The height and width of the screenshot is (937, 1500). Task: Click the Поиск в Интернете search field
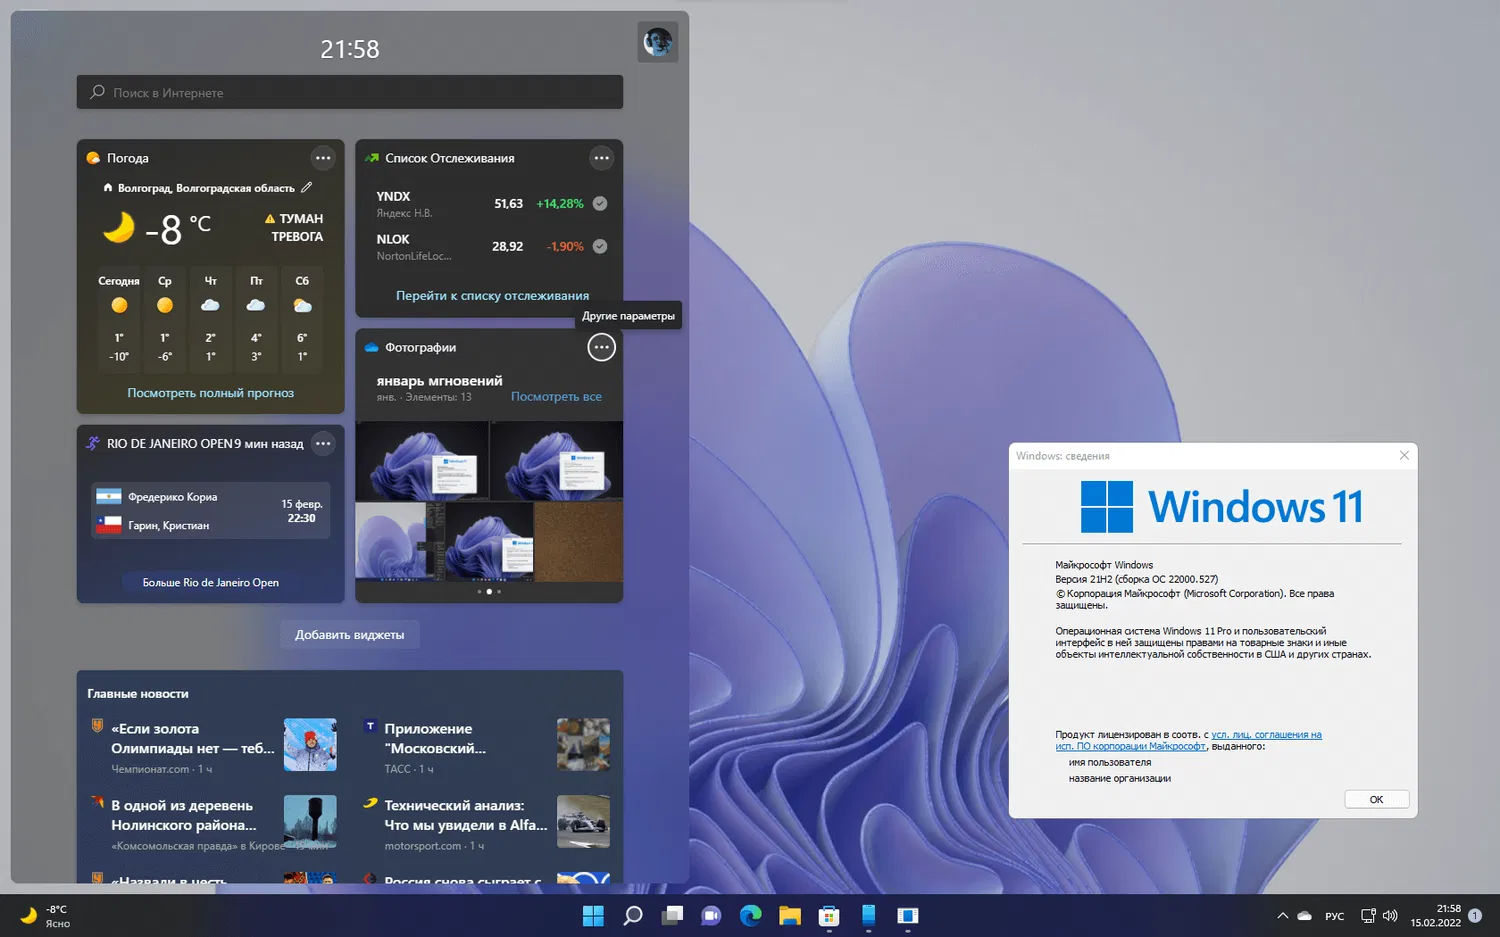350,92
